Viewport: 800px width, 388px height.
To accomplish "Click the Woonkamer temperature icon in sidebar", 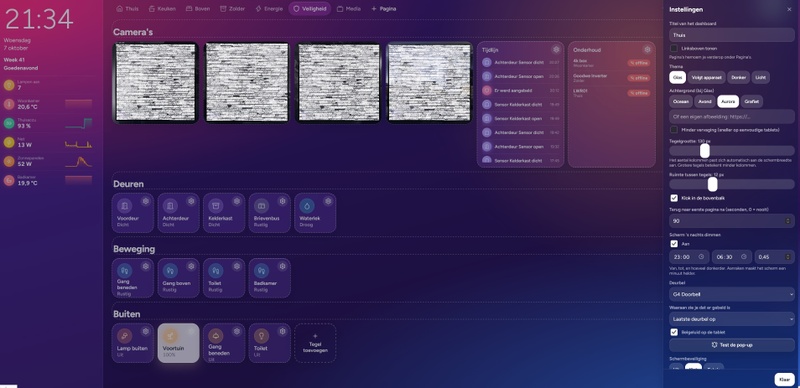I will 9,104.
